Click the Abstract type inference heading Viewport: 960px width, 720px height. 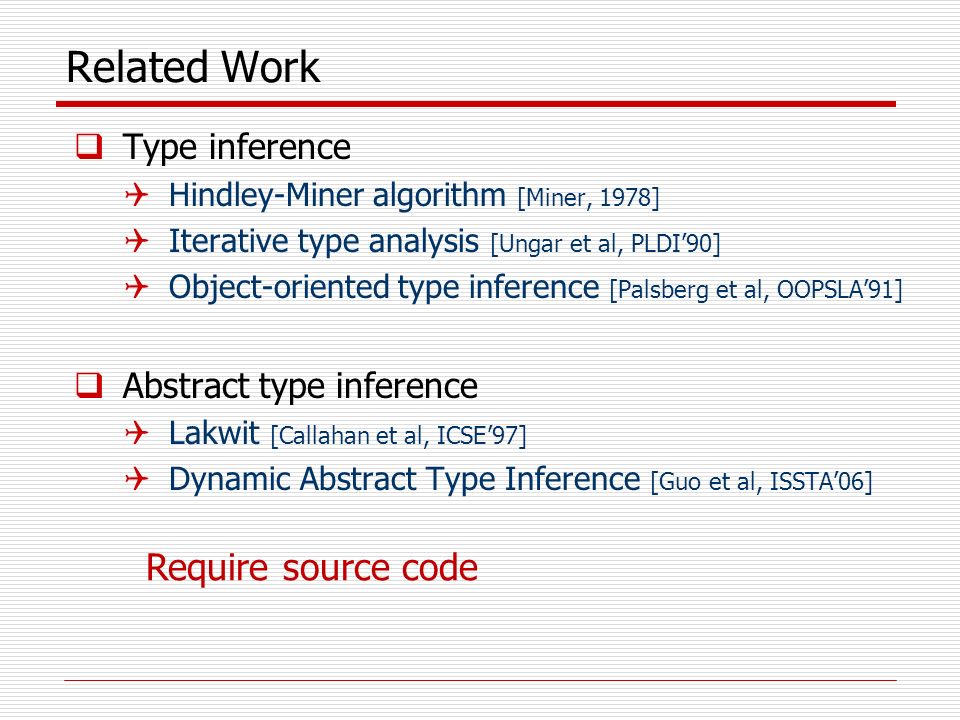(300, 386)
